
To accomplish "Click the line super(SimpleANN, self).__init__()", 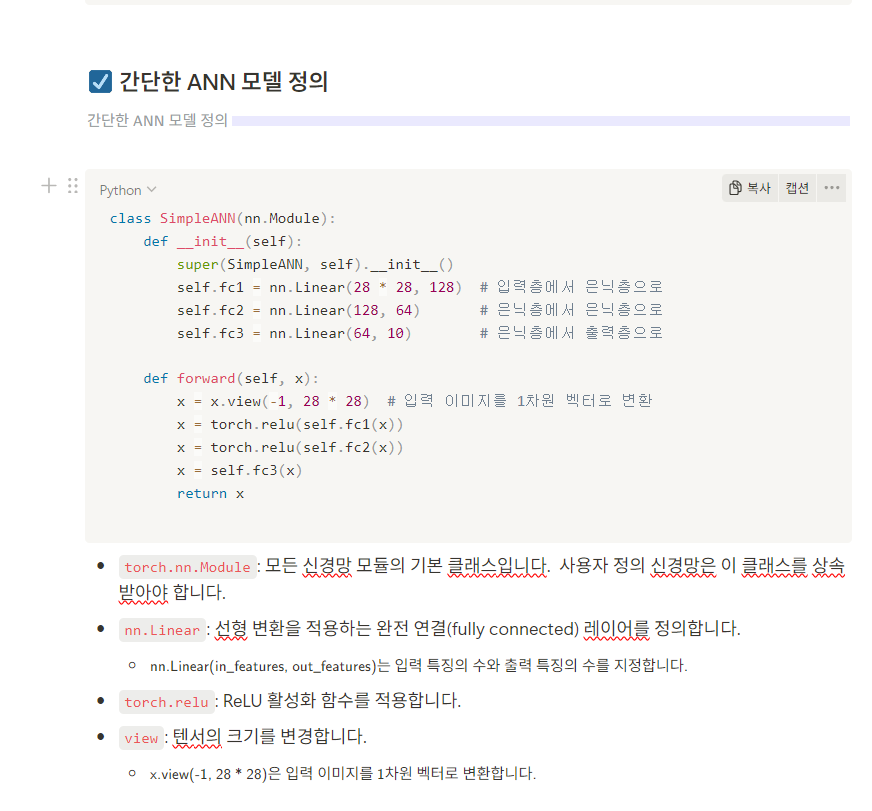I will tap(315, 264).
